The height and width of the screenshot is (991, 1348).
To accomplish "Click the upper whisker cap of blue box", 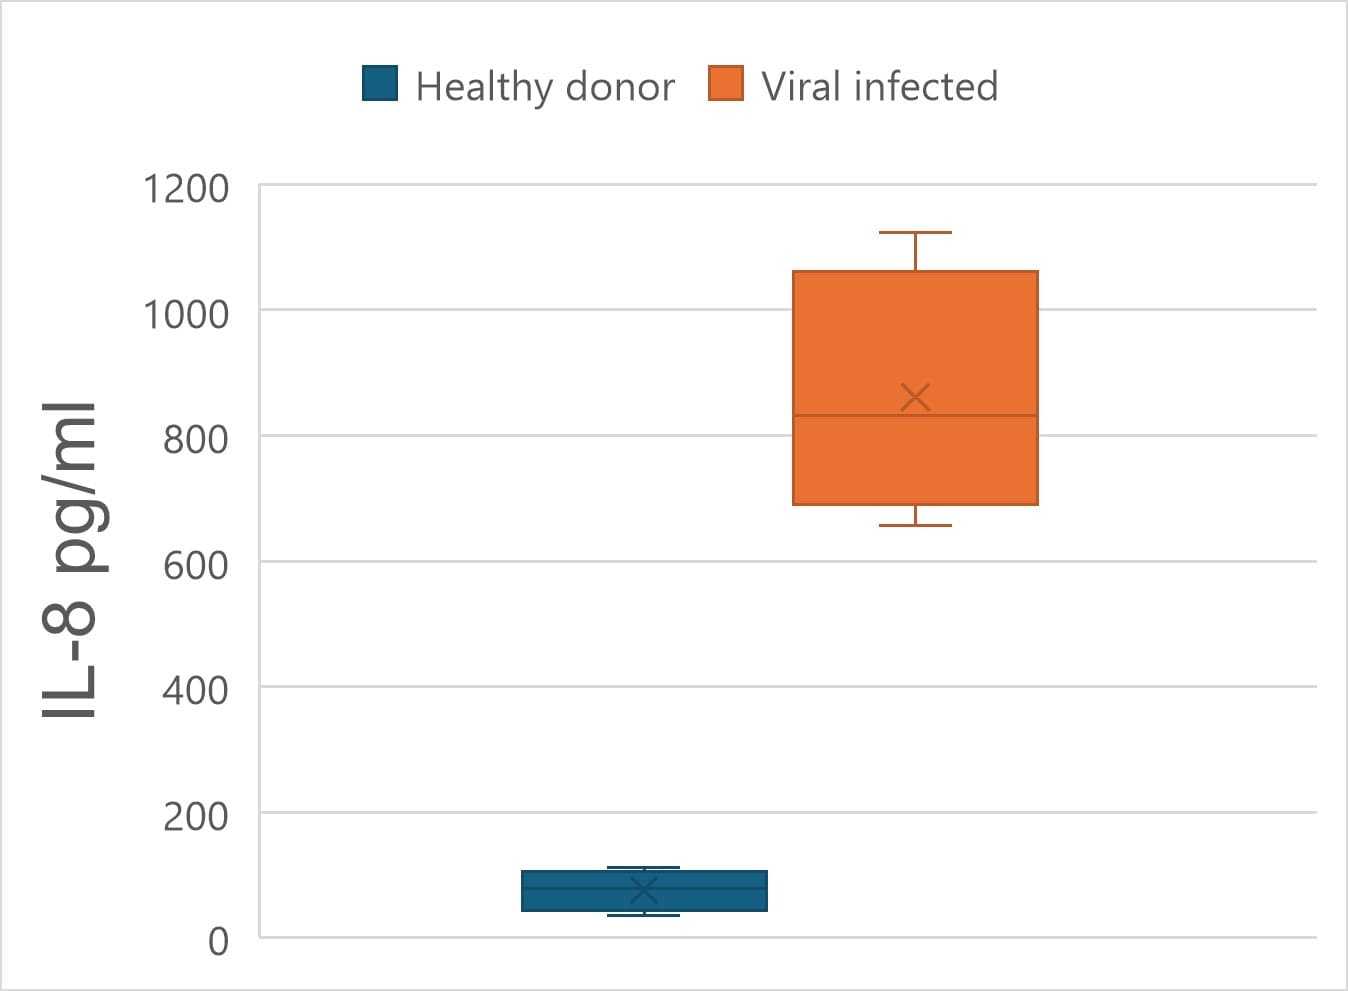I will coord(644,867).
